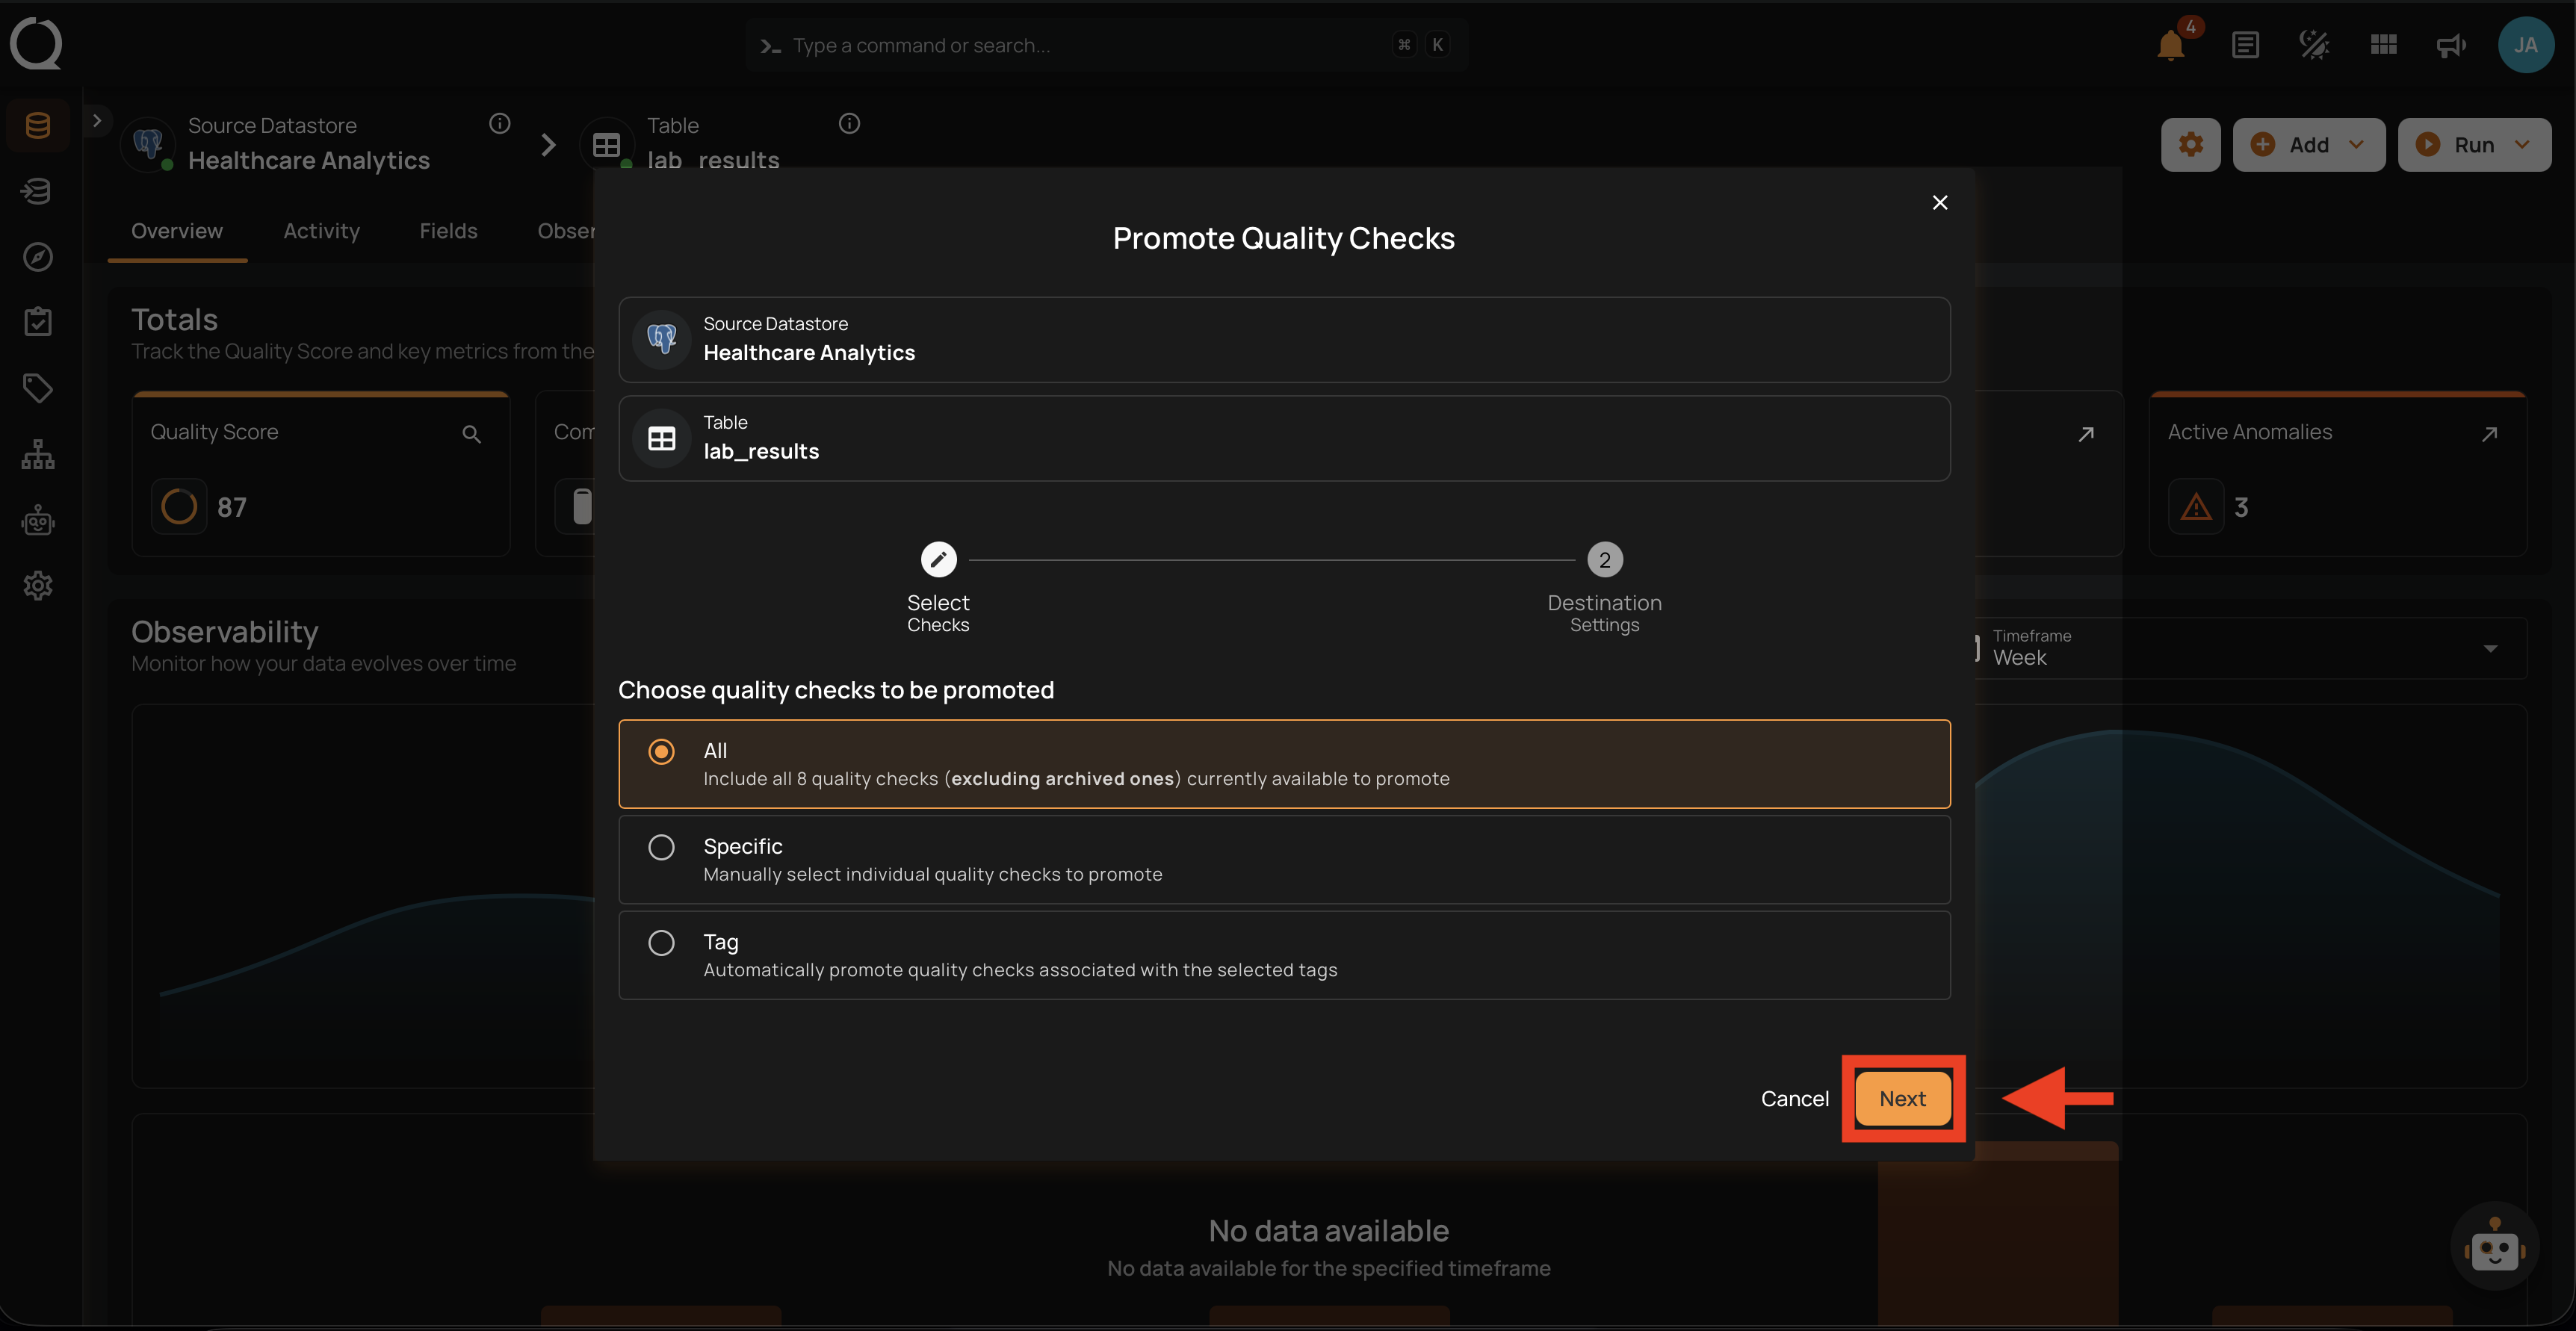Image resolution: width=2576 pixels, height=1331 pixels.
Task: Click the command search field
Action: coord(1106,45)
